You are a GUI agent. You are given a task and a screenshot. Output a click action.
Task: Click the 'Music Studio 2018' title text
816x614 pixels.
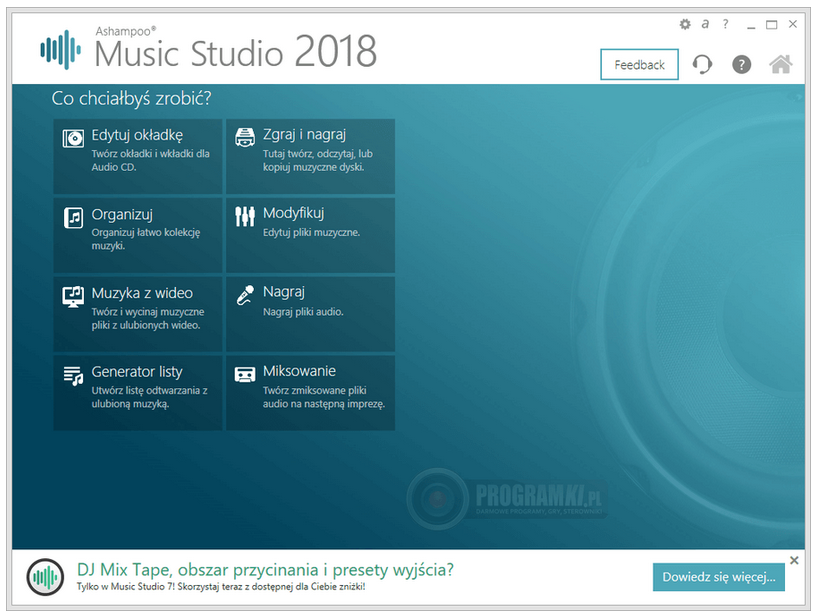pyautogui.click(x=235, y=52)
